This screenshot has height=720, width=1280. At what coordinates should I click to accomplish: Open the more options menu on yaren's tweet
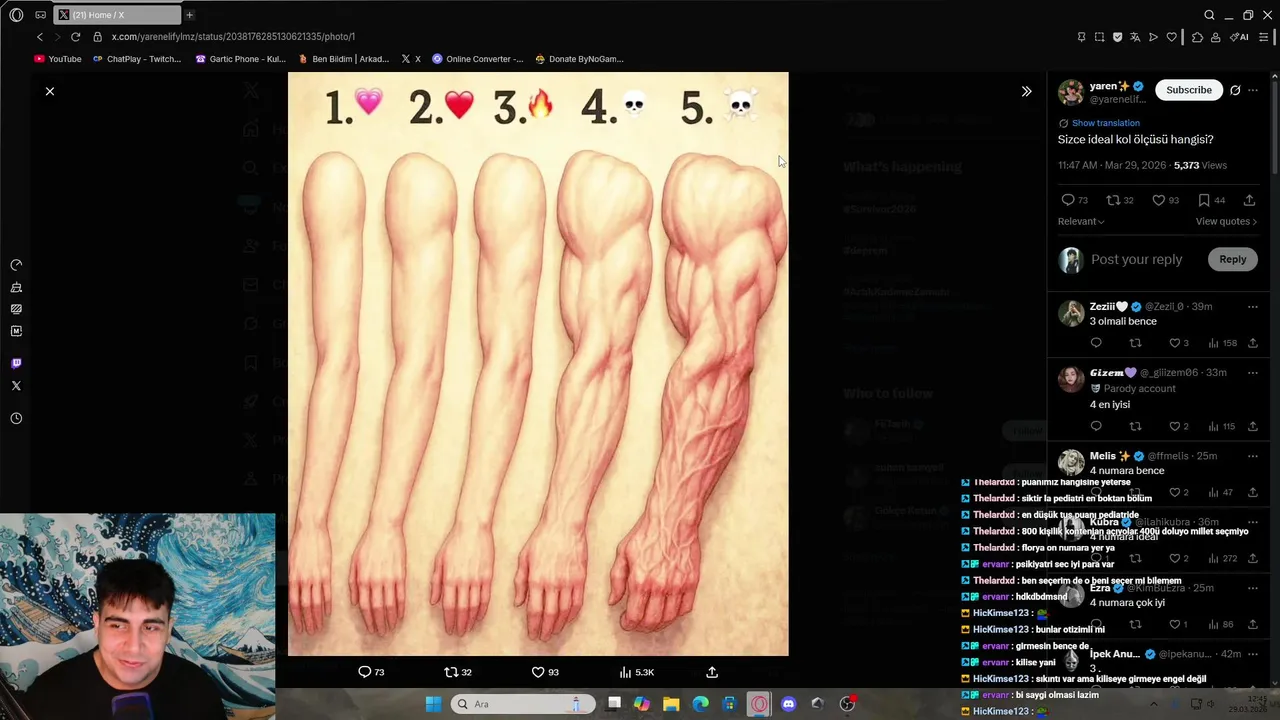coord(1253,90)
